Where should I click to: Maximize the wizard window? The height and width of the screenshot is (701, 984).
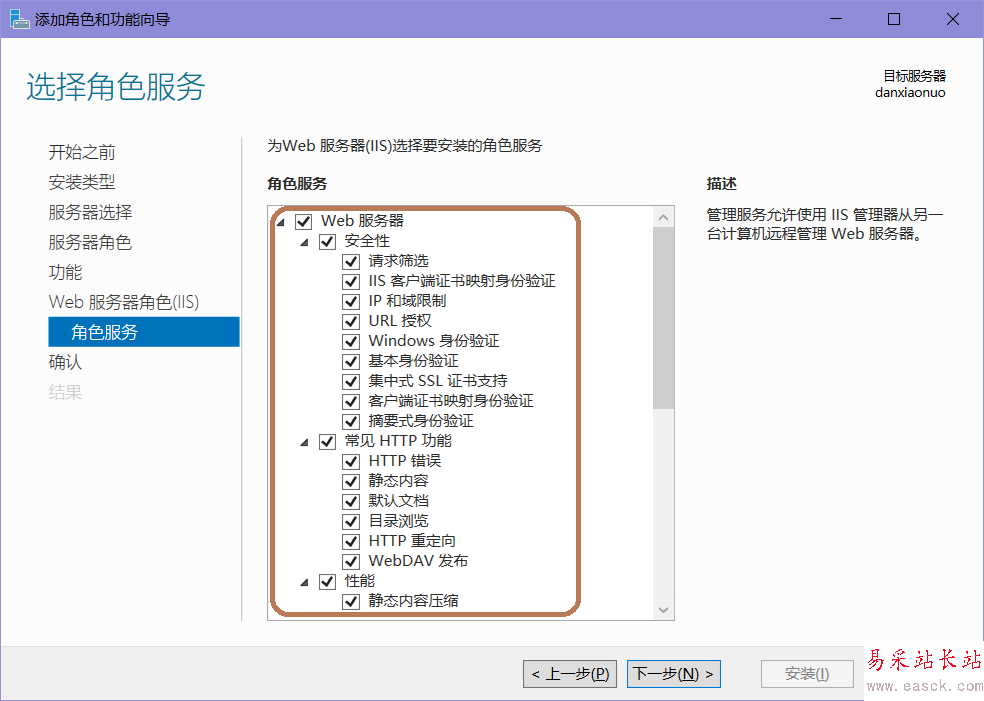click(x=894, y=19)
